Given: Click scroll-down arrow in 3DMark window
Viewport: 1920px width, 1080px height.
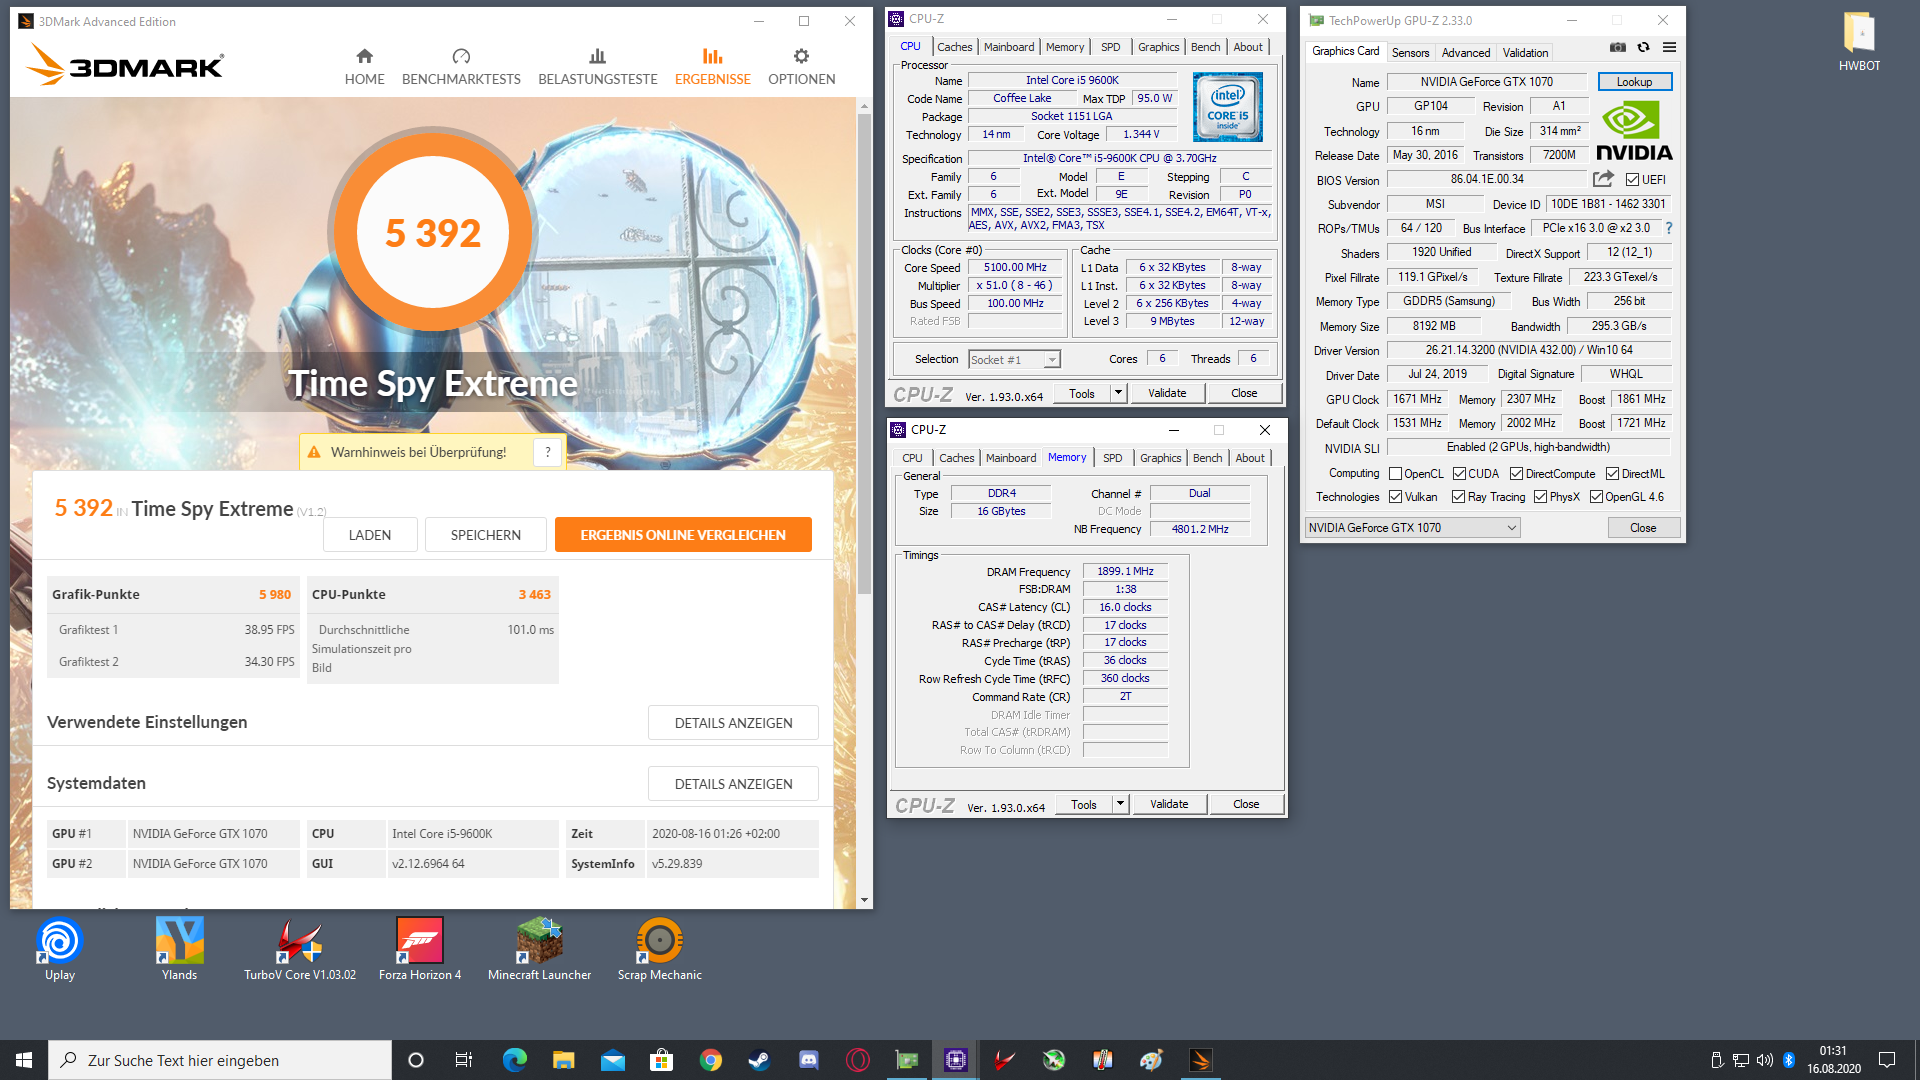Looking at the screenshot, I should pos(864,900).
